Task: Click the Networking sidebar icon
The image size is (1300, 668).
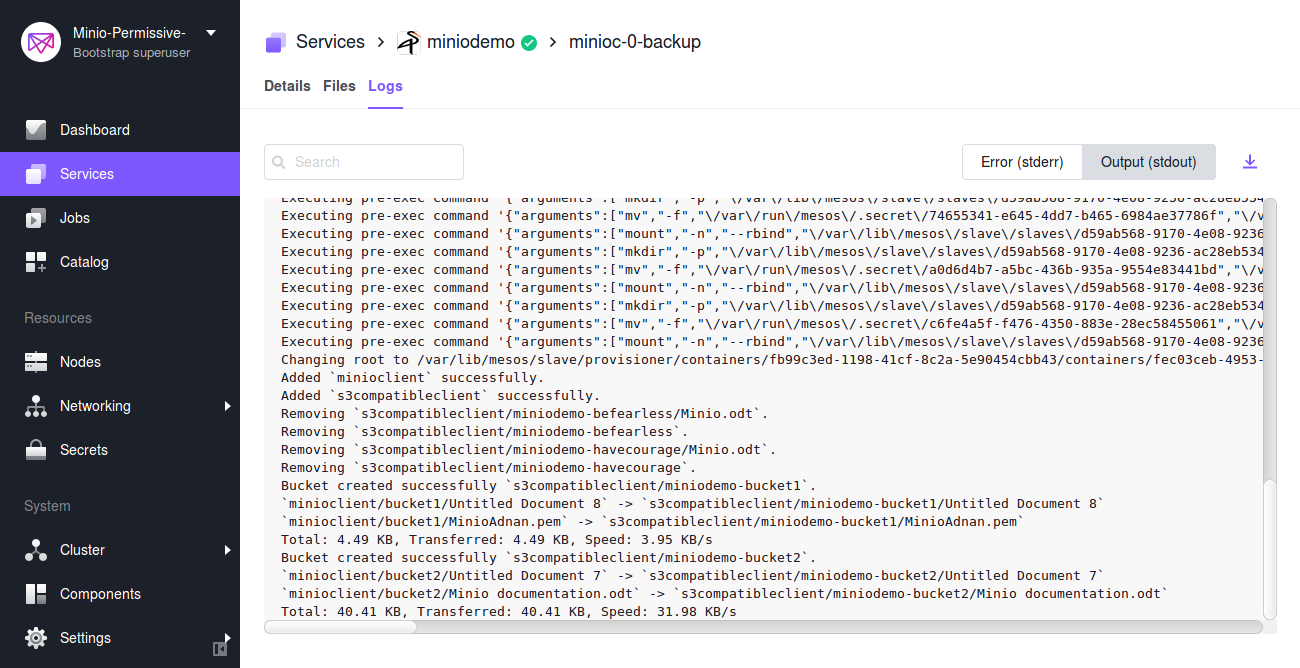Action: (36, 406)
